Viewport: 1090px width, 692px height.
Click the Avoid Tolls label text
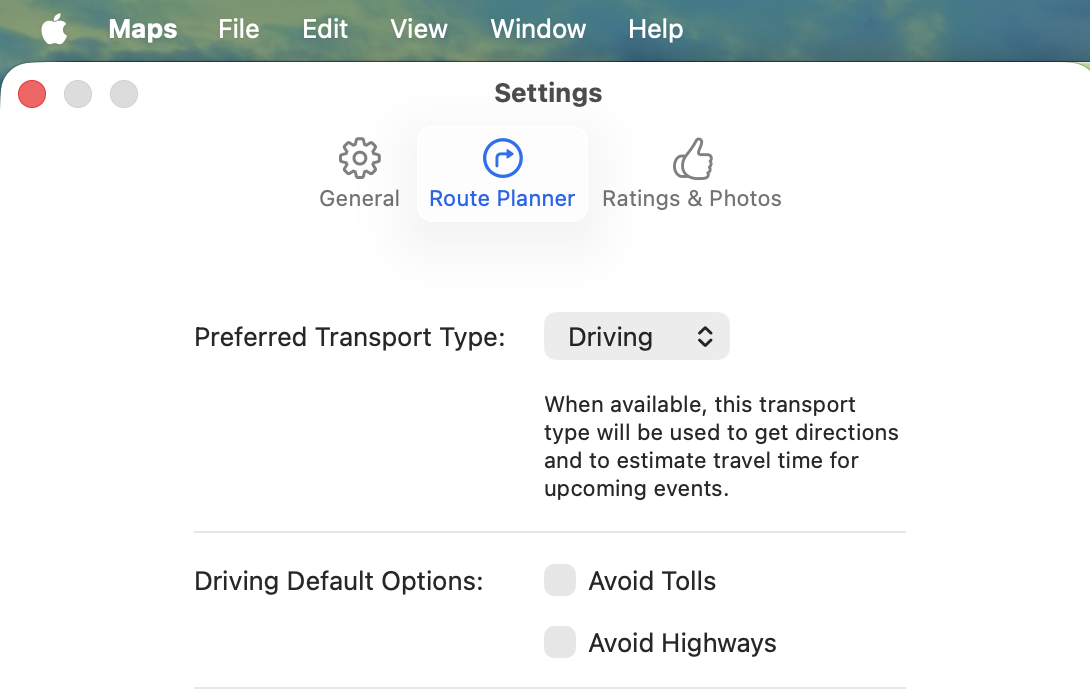point(652,581)
